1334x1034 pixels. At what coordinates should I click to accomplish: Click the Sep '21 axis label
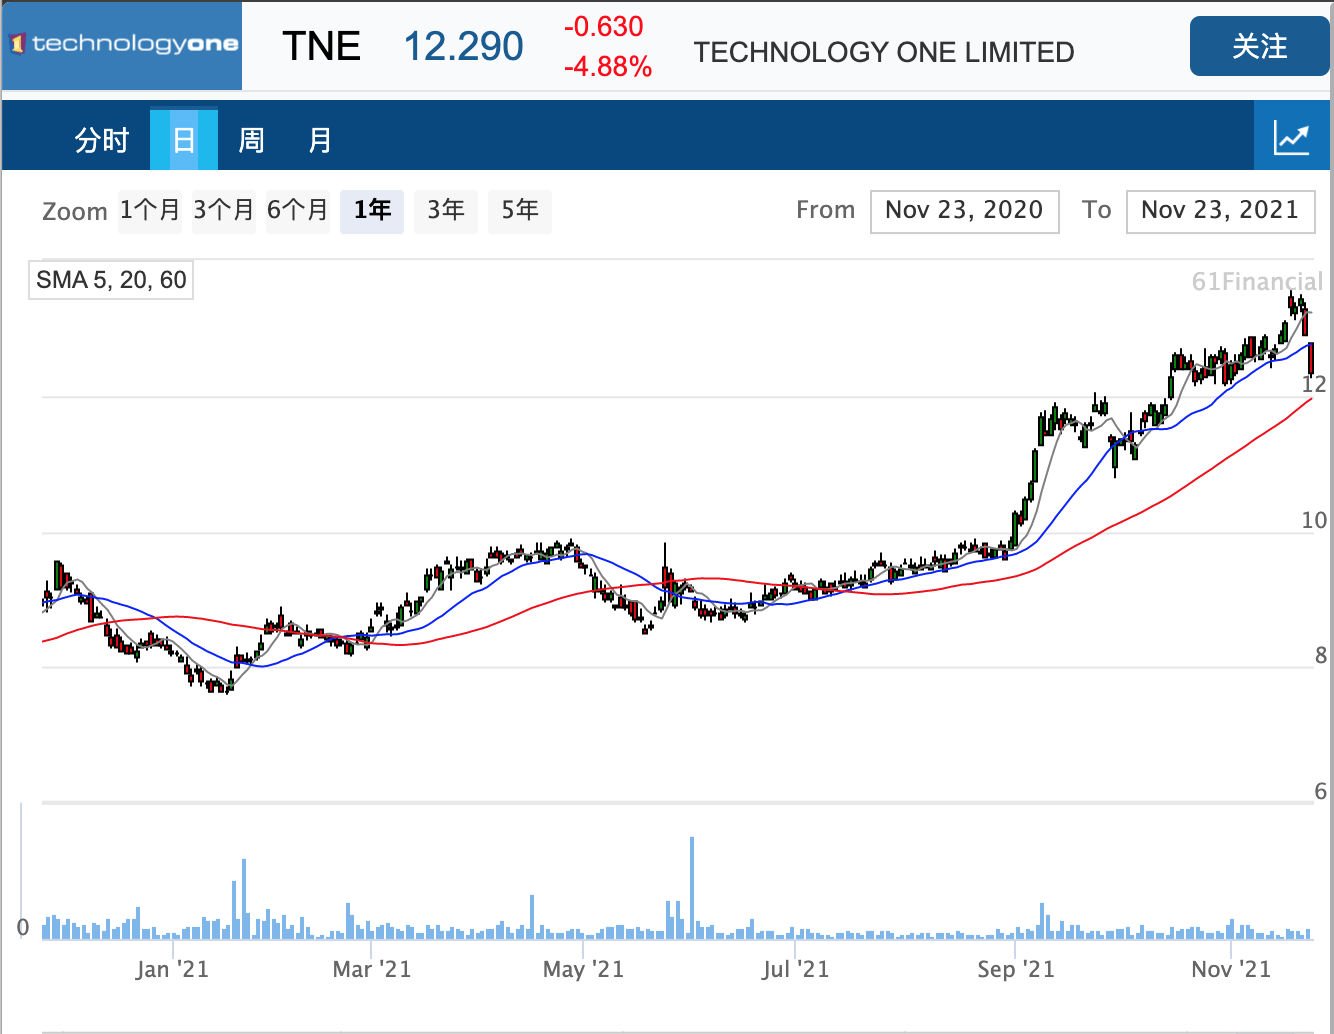[x=1016, y=969]
